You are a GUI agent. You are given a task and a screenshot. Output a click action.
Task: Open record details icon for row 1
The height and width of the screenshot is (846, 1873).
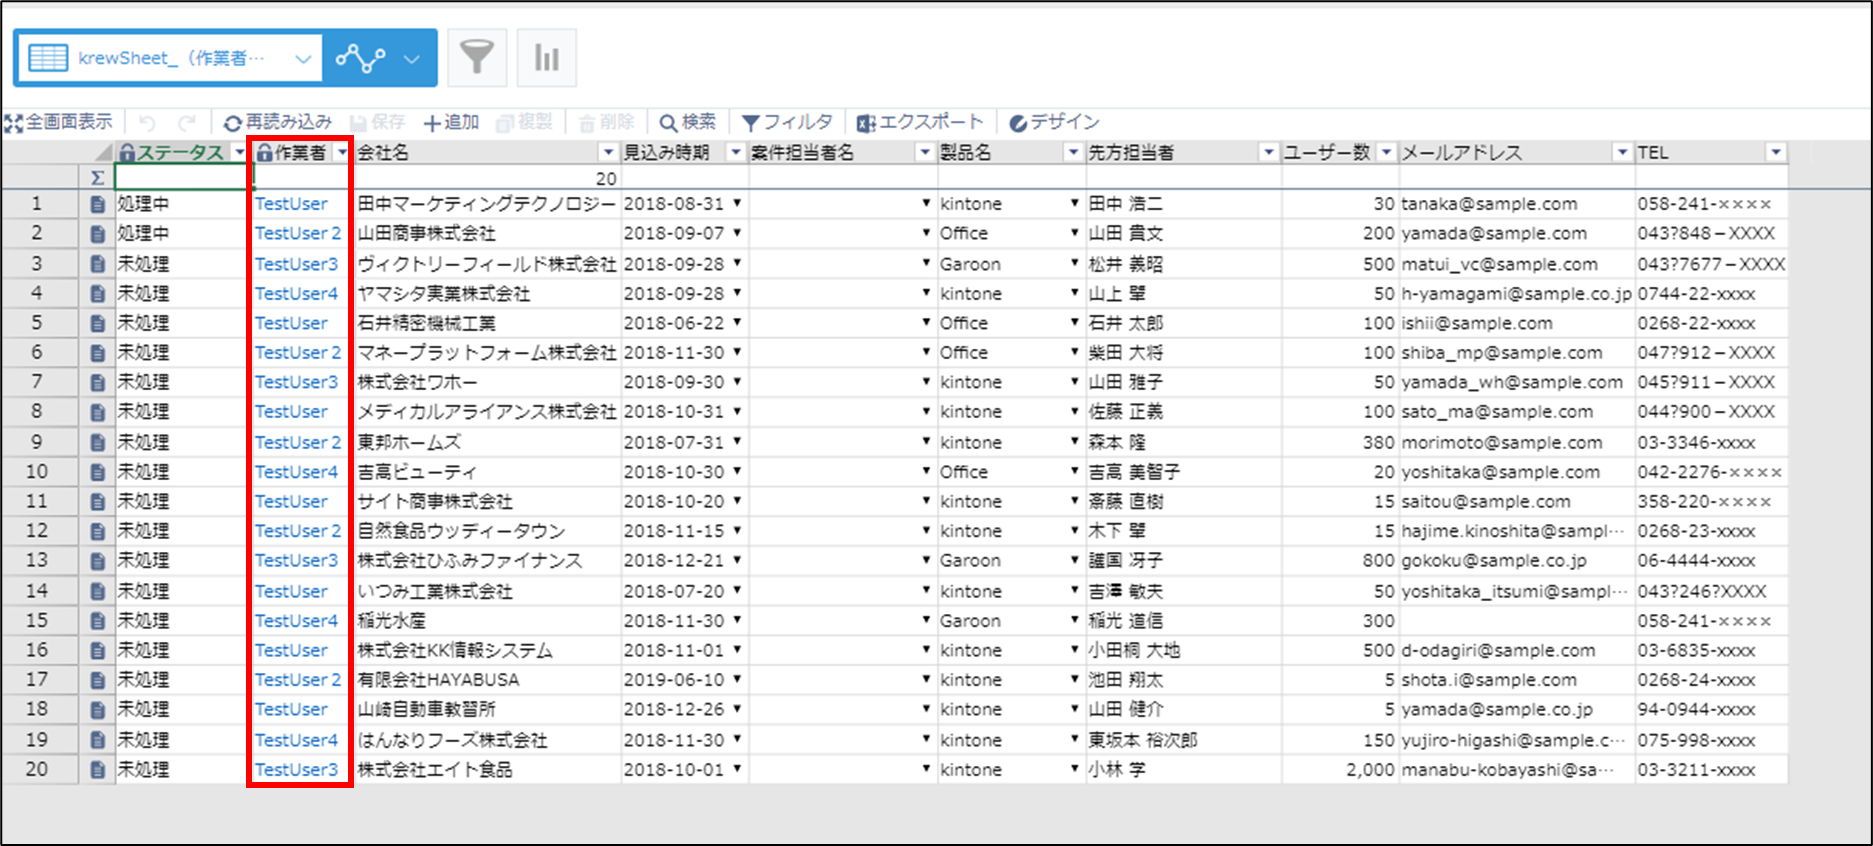(x=97, y=204)
